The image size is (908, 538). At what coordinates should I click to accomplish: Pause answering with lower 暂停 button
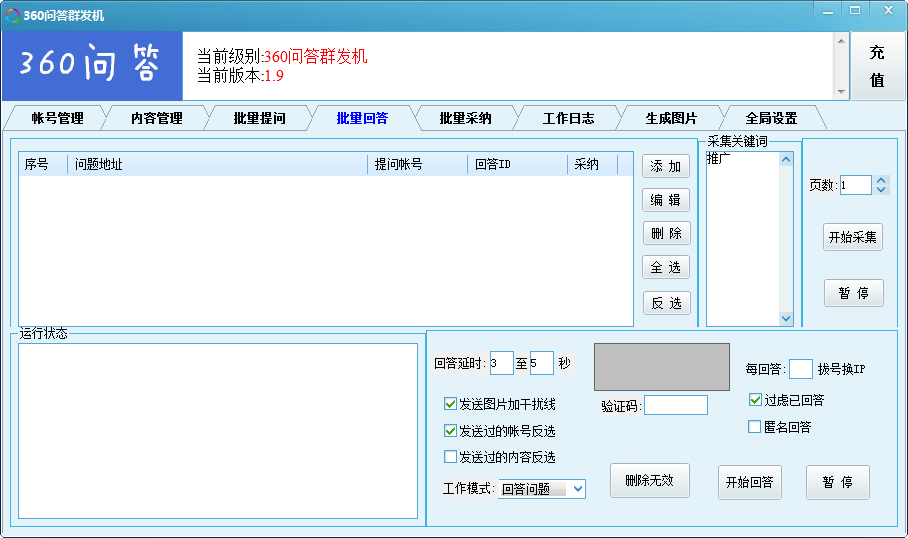838,482
